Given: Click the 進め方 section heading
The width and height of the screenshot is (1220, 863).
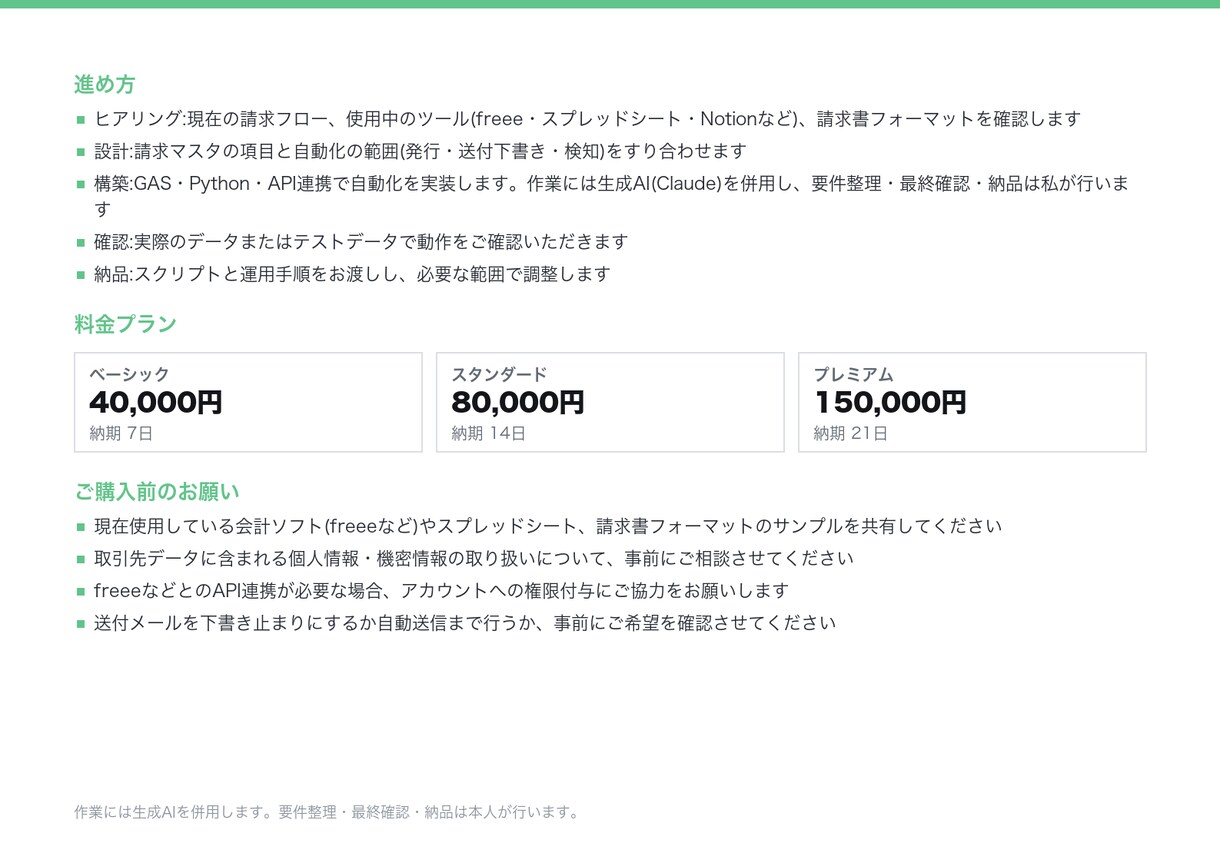Looking at the screenshot, I should point(105,84).
